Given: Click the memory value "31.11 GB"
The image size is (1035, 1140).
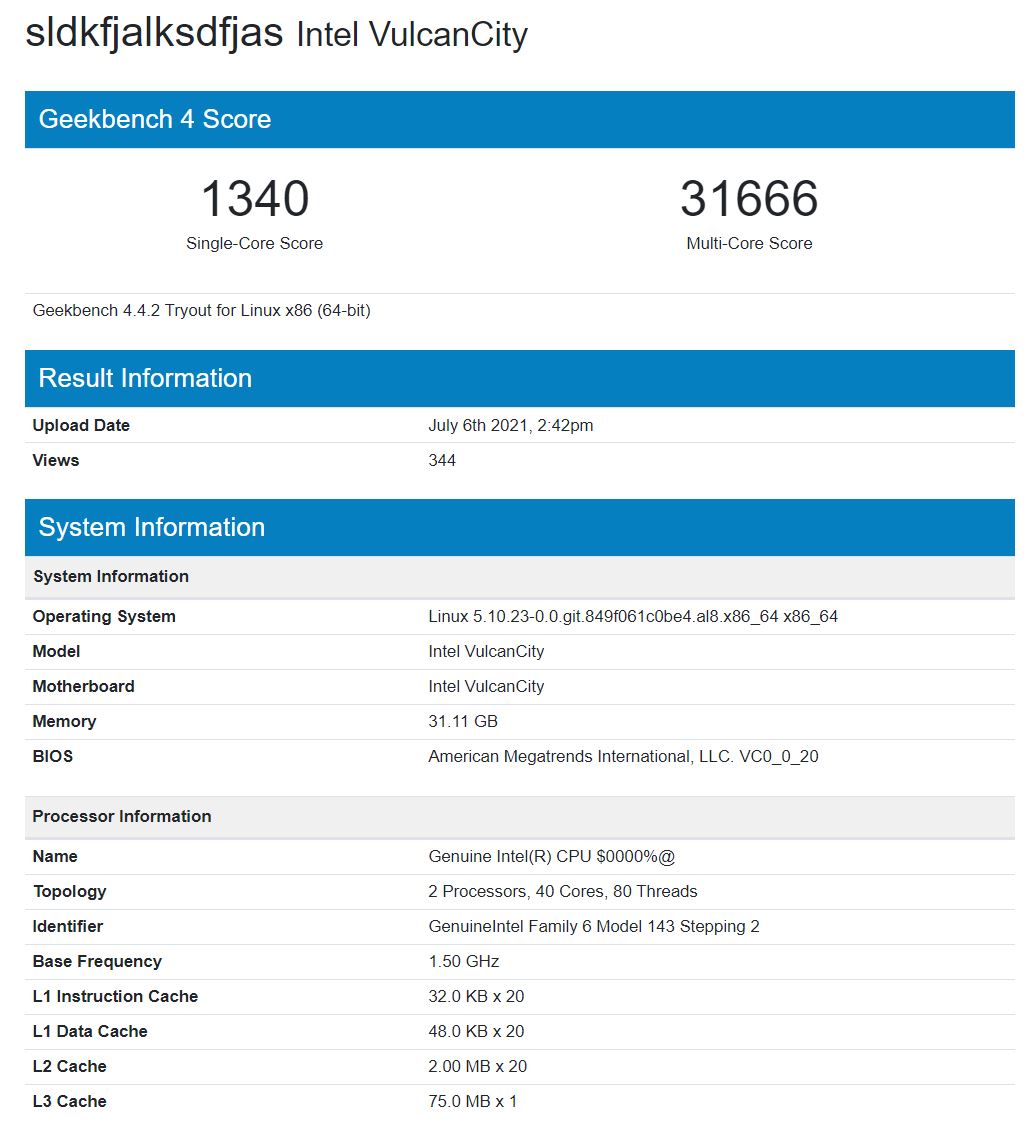Looking at the screenshot, I should [x=463, y=721].
